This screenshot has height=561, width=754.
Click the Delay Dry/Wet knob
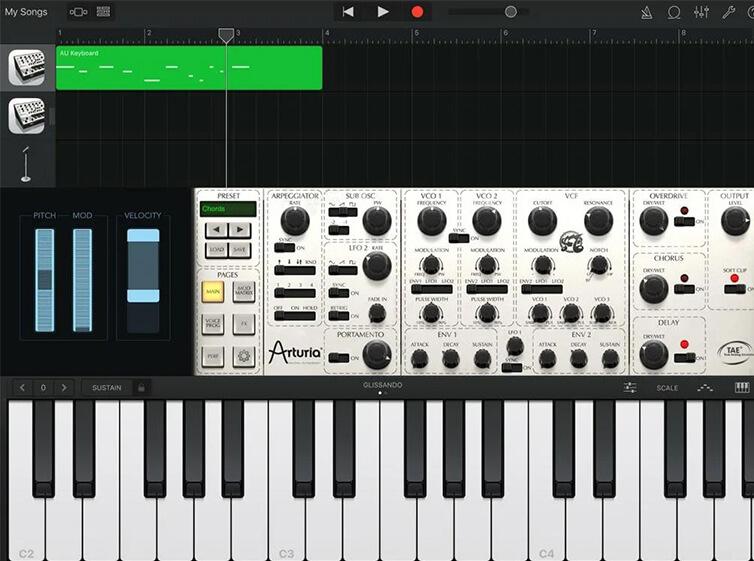(x=653, y=355)
